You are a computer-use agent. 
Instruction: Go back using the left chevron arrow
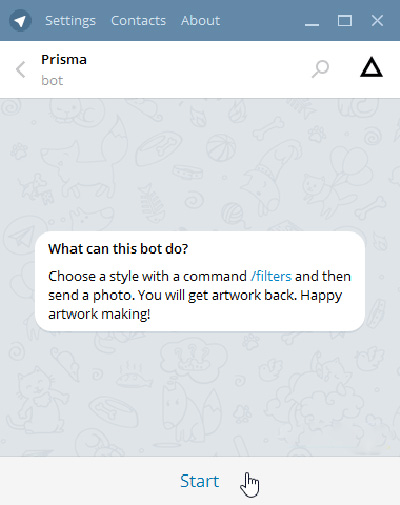tap(21, 70)
